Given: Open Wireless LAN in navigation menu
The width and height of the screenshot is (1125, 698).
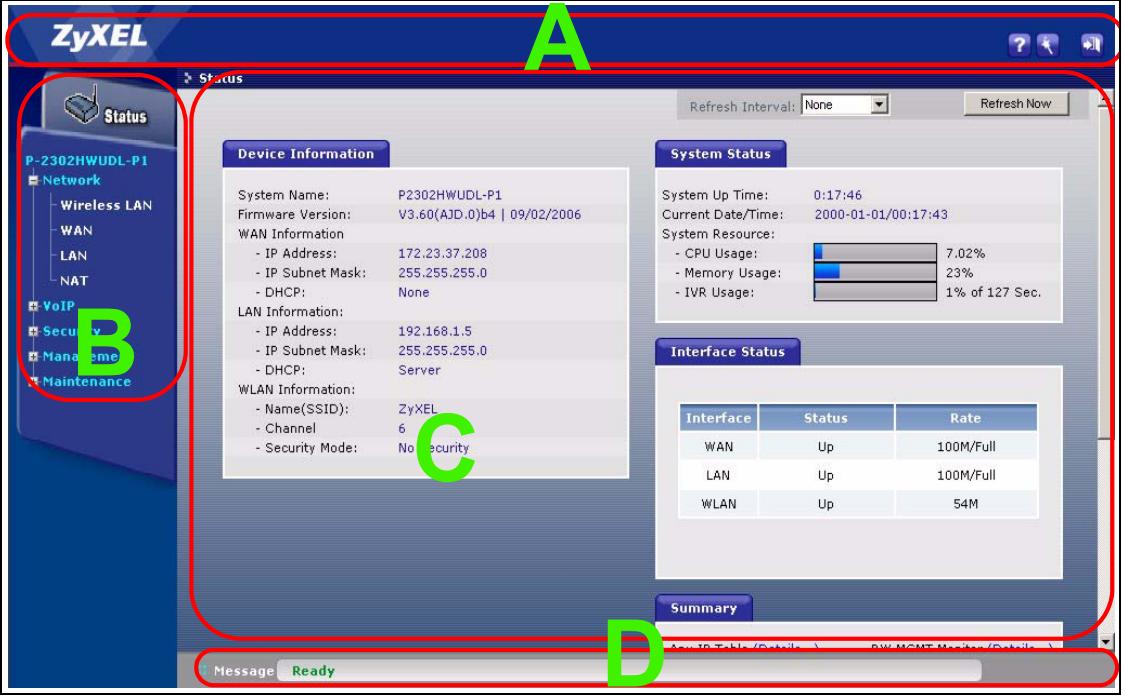Looking at the screenshot, I should point(106,205).
